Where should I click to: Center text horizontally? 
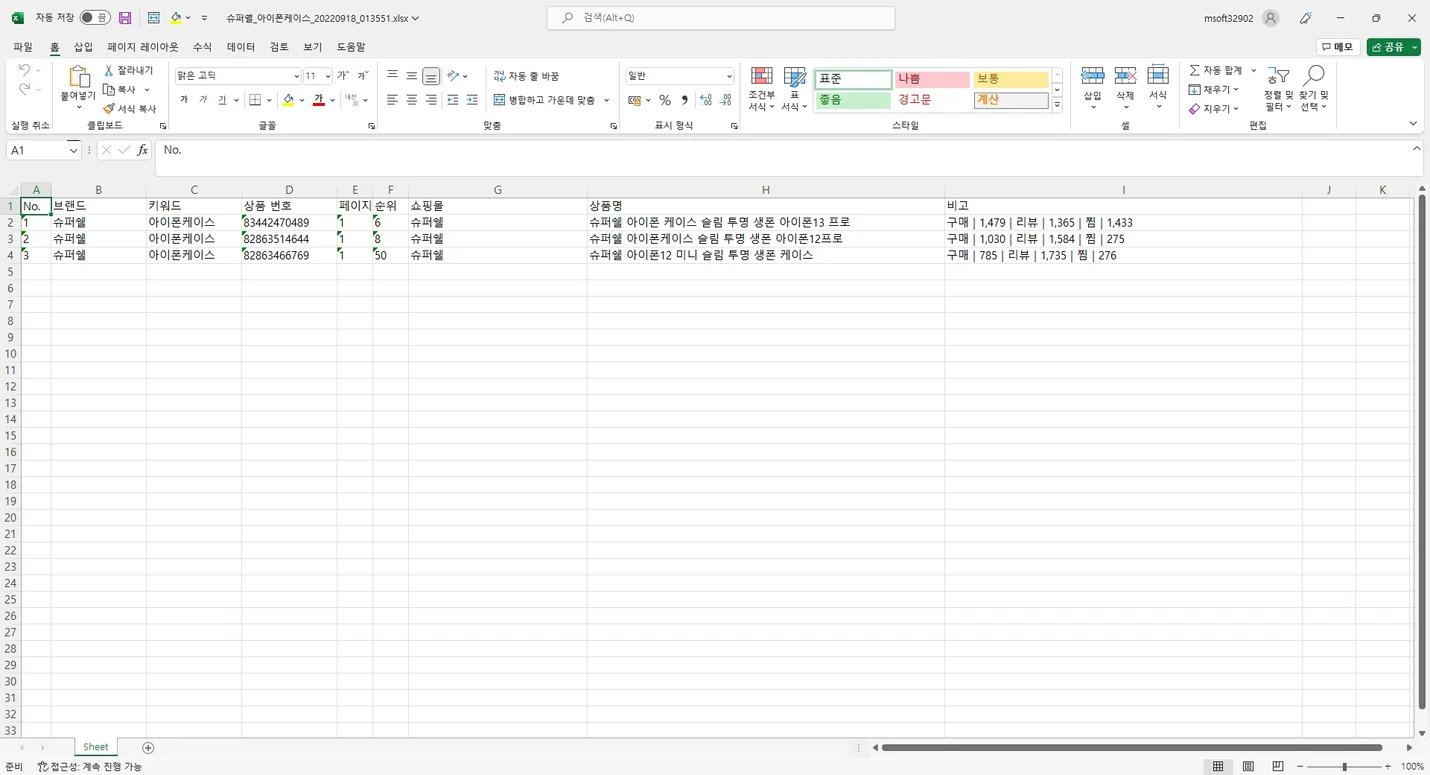point(411,100)
